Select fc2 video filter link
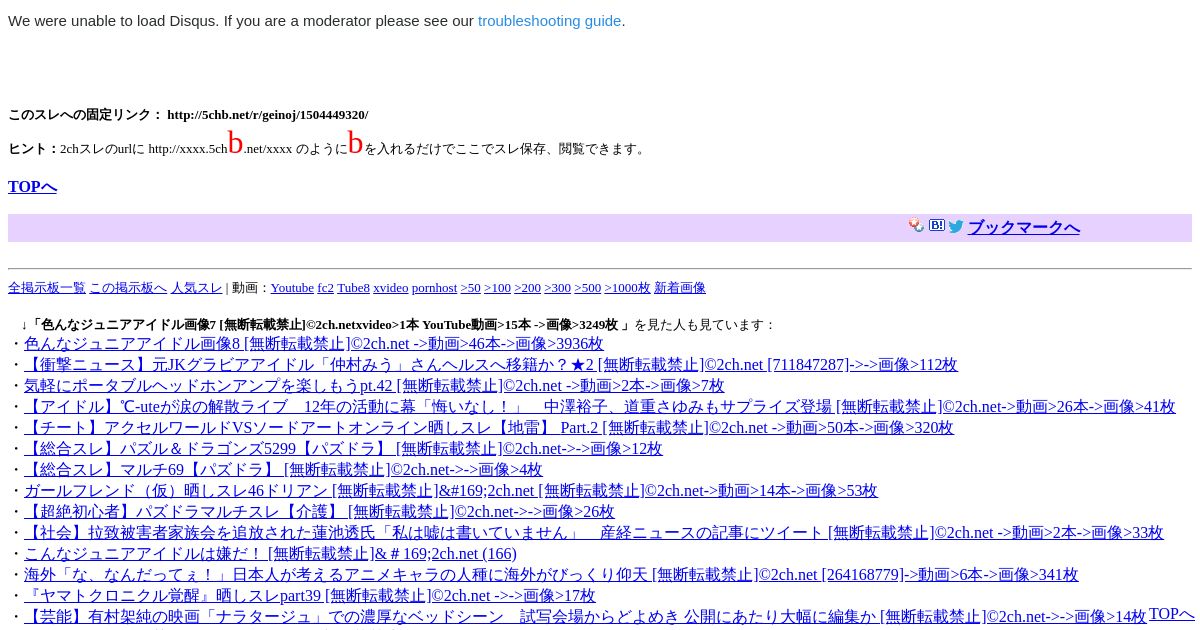Screen dimensions: 1200x630 coord(325,288)
